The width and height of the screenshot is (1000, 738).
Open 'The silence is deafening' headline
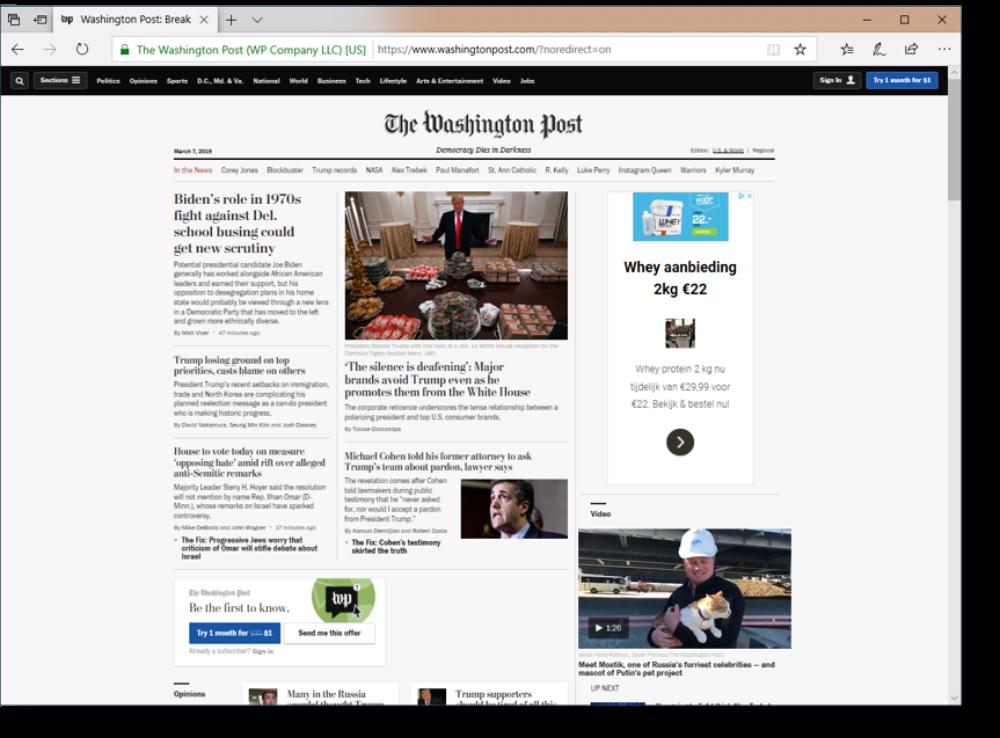(438, 380)
